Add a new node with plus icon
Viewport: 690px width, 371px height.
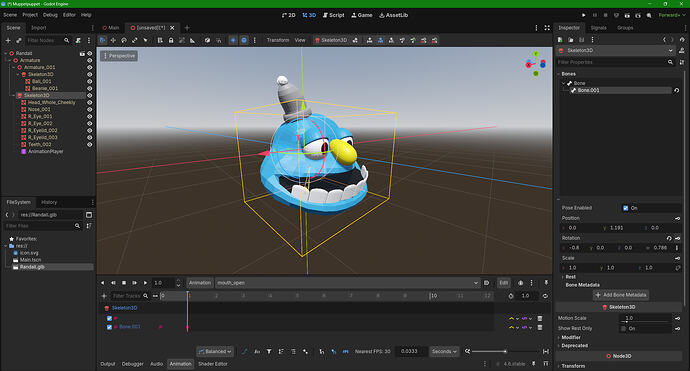(x=8, y=40)
